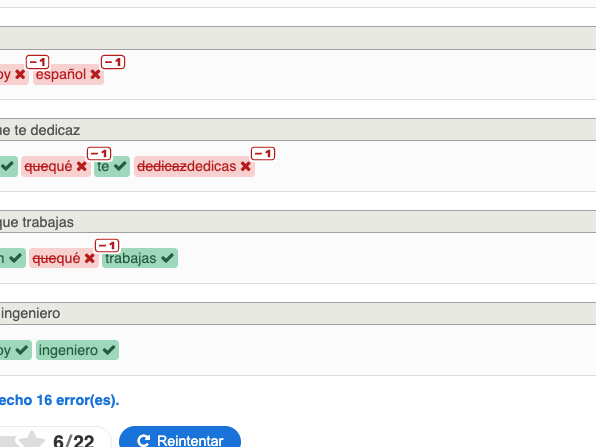The height and width of the screenshot is (447, 596).
Task: Click the Reintentar button
Action: [x=180, y=439]
